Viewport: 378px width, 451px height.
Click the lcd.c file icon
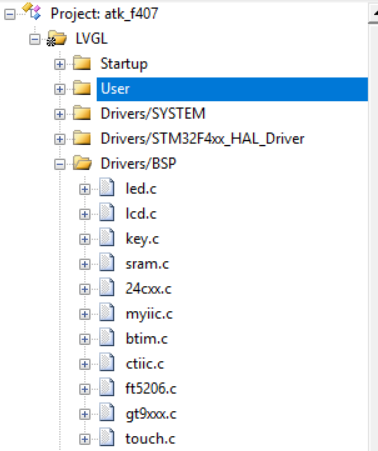point(107,212)
